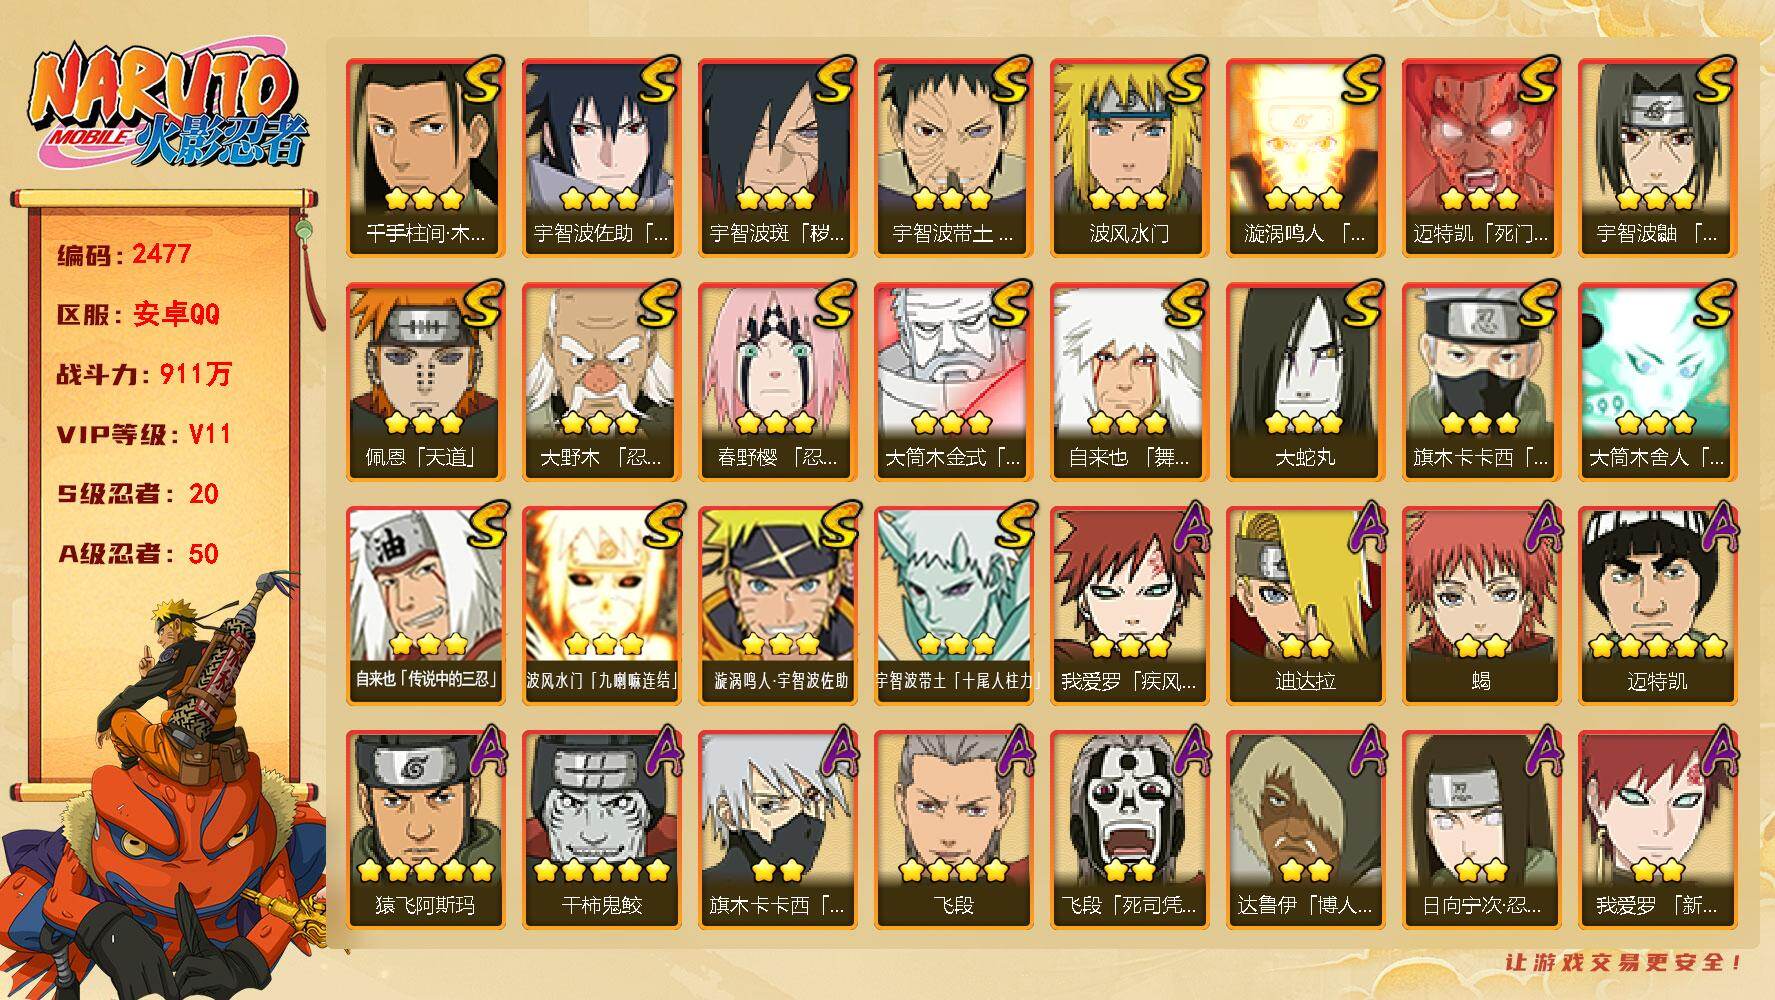Open the 飞段 A-rank ninja card
The image size is (1775, 1000).
coord(953,829)
